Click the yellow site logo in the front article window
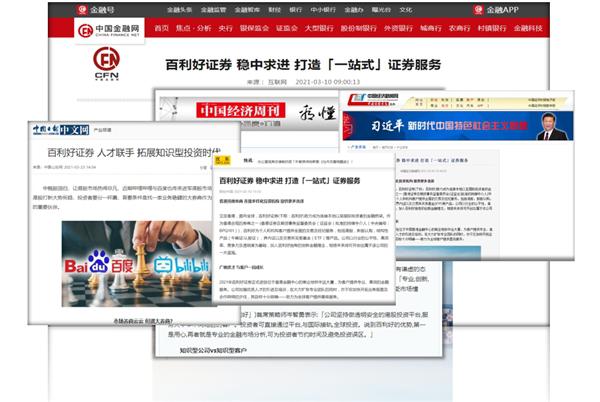The height and width of the screenshot is (402, 600). (x=222, y=161)
